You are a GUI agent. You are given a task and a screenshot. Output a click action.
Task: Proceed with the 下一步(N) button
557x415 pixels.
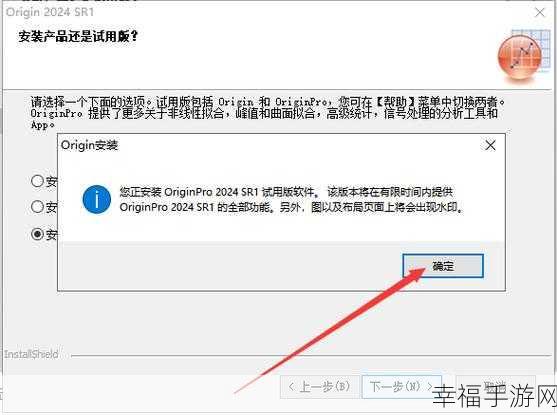click(402, 386)
